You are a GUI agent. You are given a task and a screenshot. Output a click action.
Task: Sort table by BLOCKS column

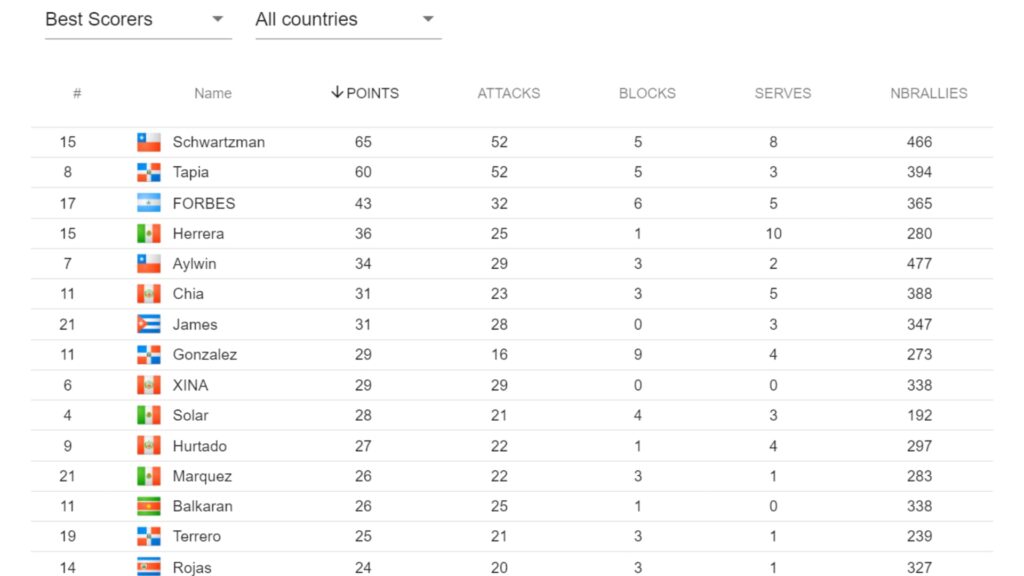(x=647, y=93)
